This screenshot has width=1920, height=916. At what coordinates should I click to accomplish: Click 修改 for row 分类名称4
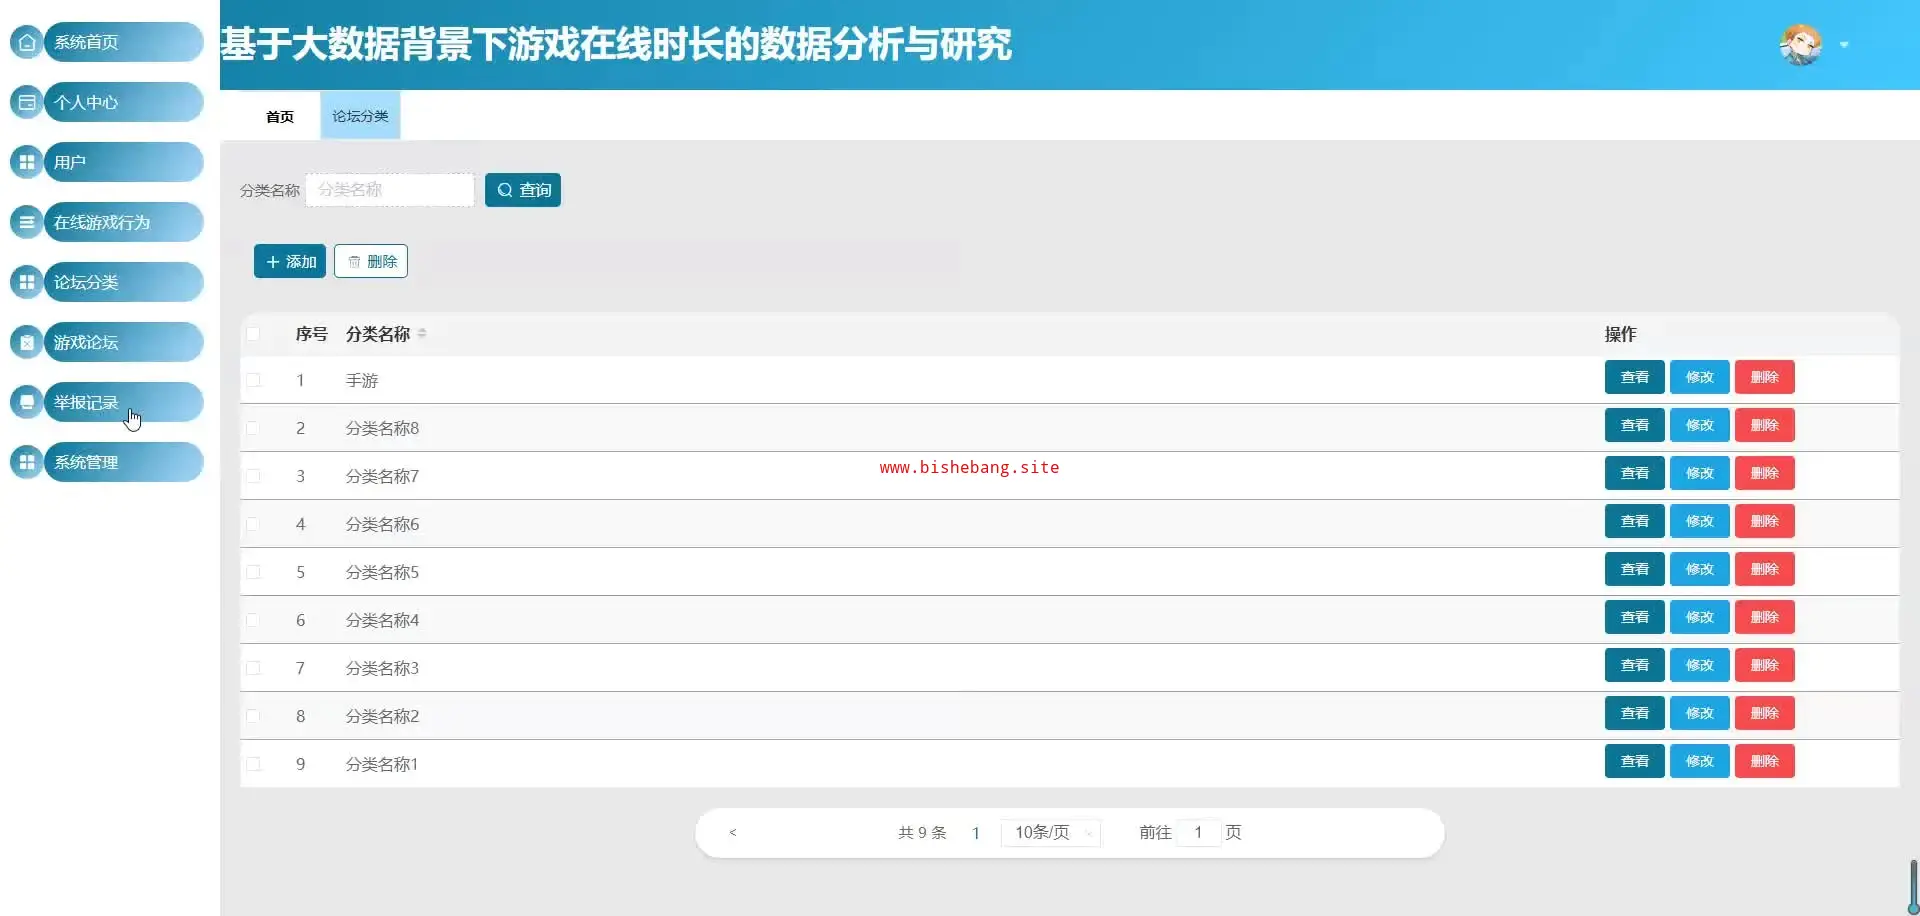tap(1700, 617)
